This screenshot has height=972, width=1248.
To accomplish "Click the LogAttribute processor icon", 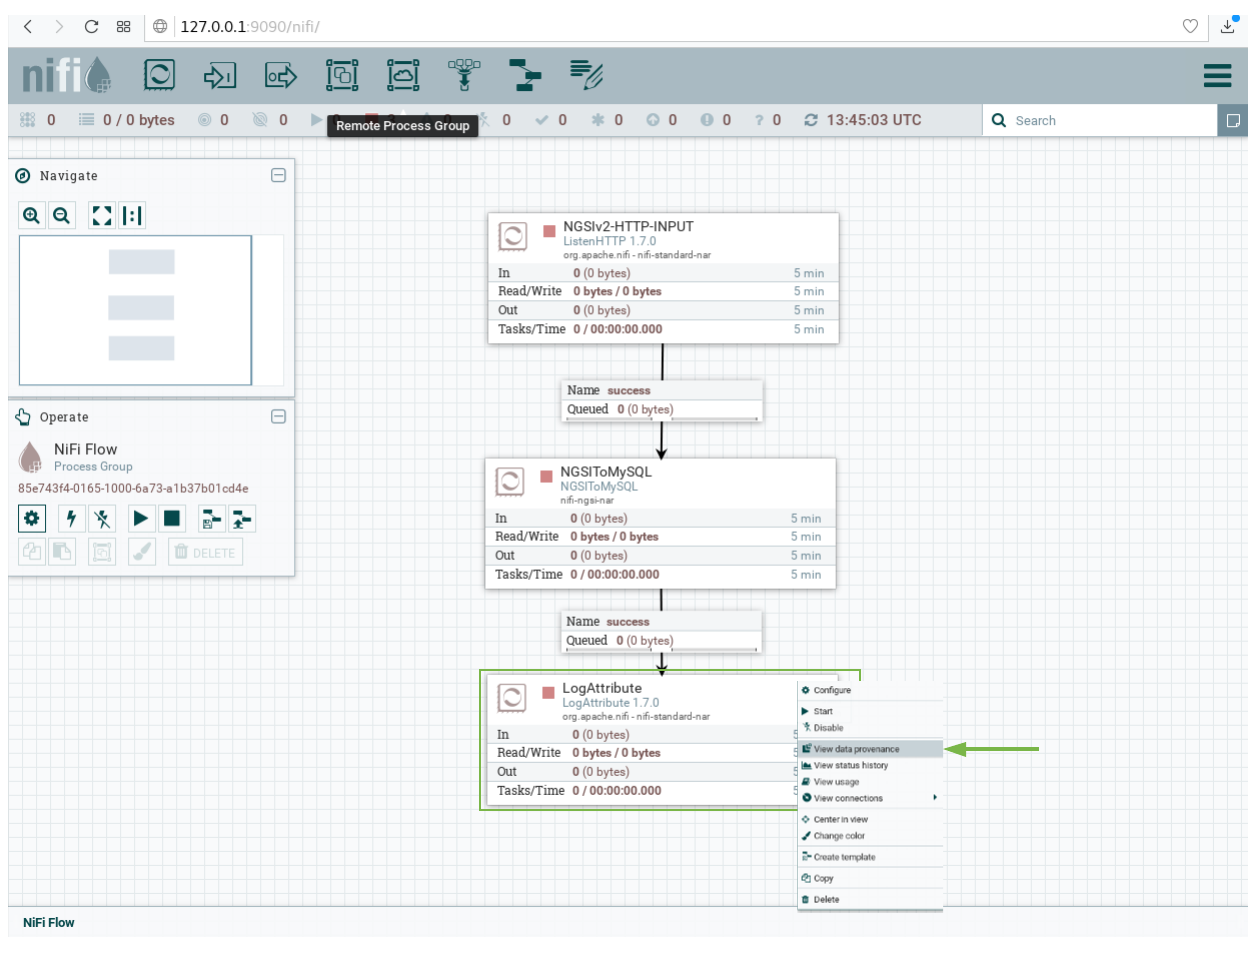I will coord(512,697).
